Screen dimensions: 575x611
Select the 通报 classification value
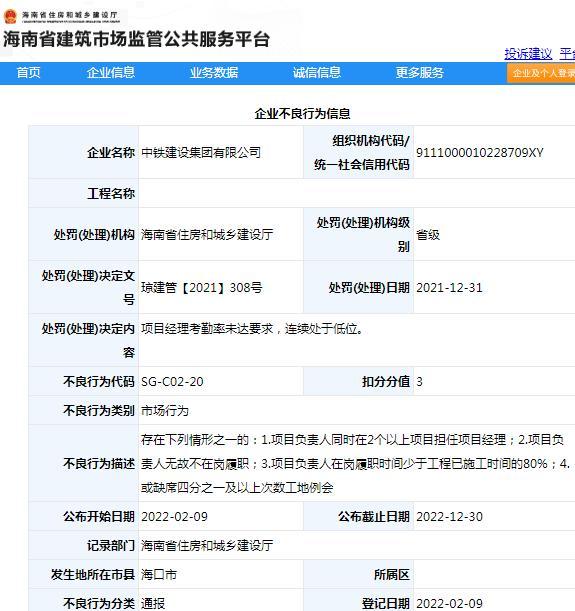click(x=153, y=604)
